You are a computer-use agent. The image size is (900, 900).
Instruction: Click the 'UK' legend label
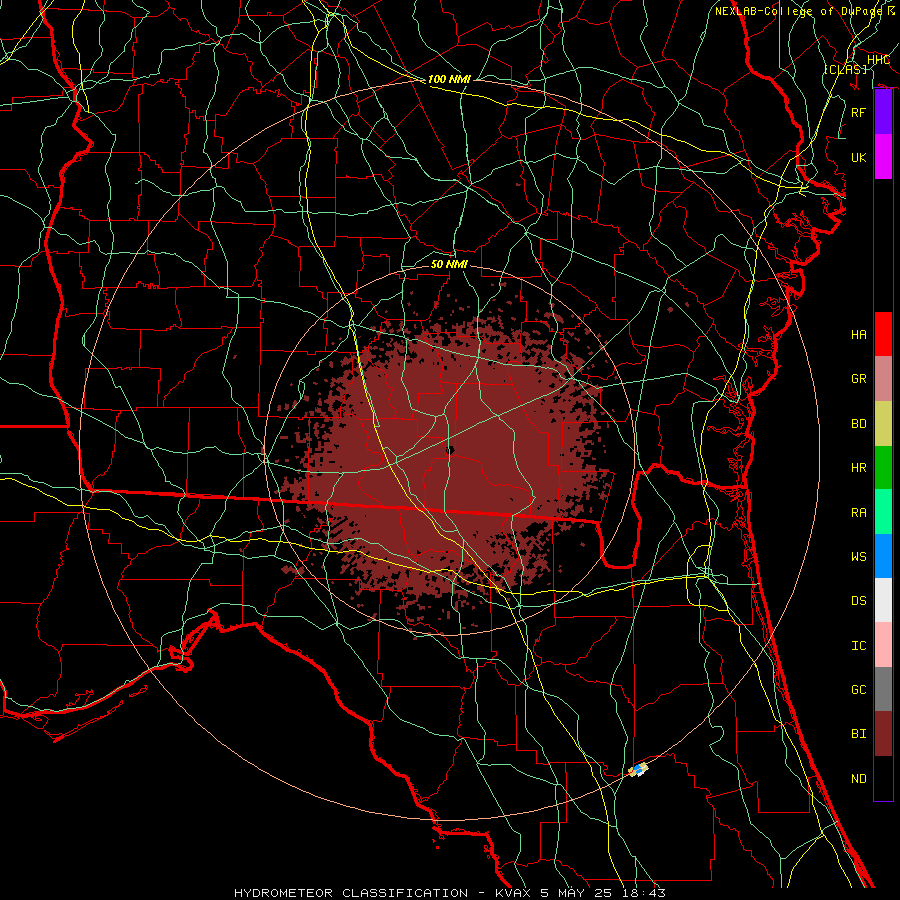point(859,157)
